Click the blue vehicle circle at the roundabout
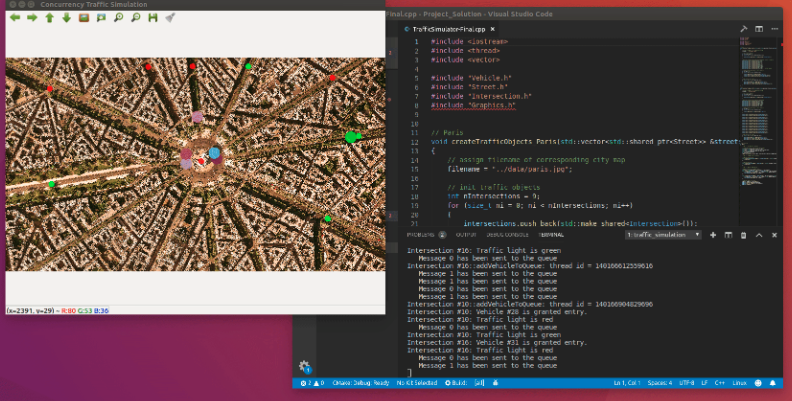Screen dimensions: 792x401 pyautogui.click(x=214, y=153)
